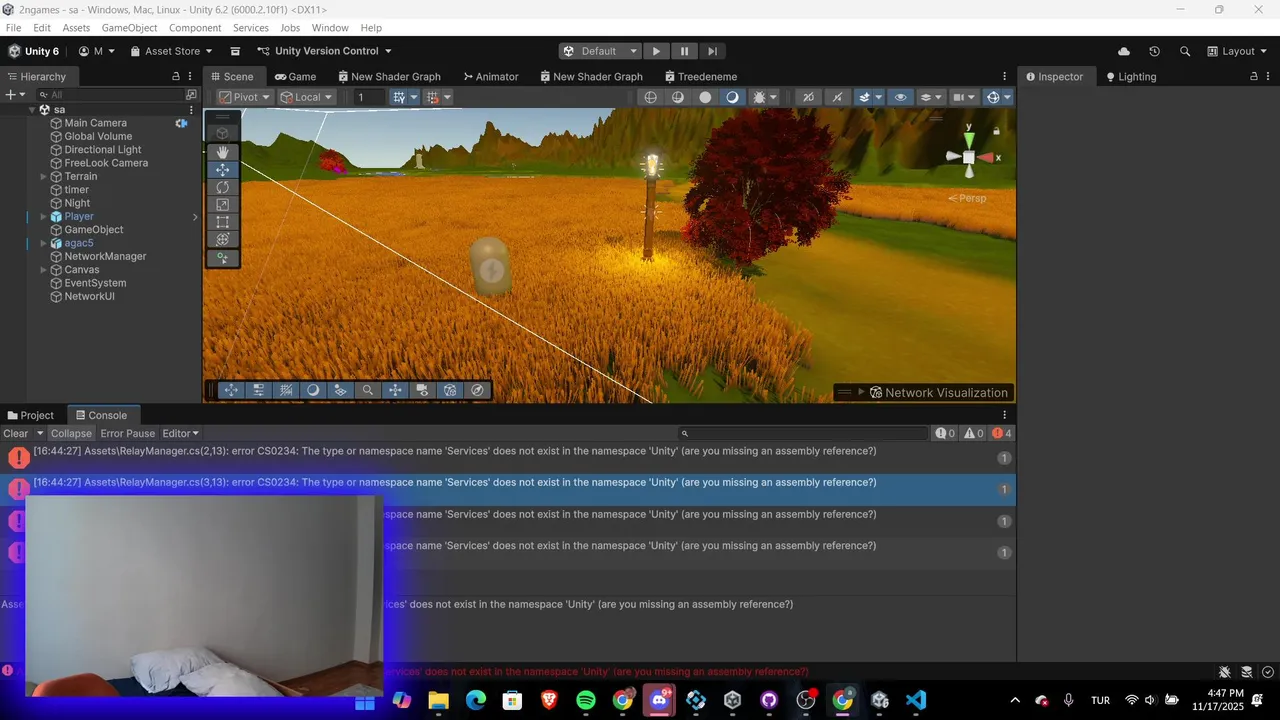1280x720 pixels.
Task: Open the Component menu
Action: (x=195, y=28)
